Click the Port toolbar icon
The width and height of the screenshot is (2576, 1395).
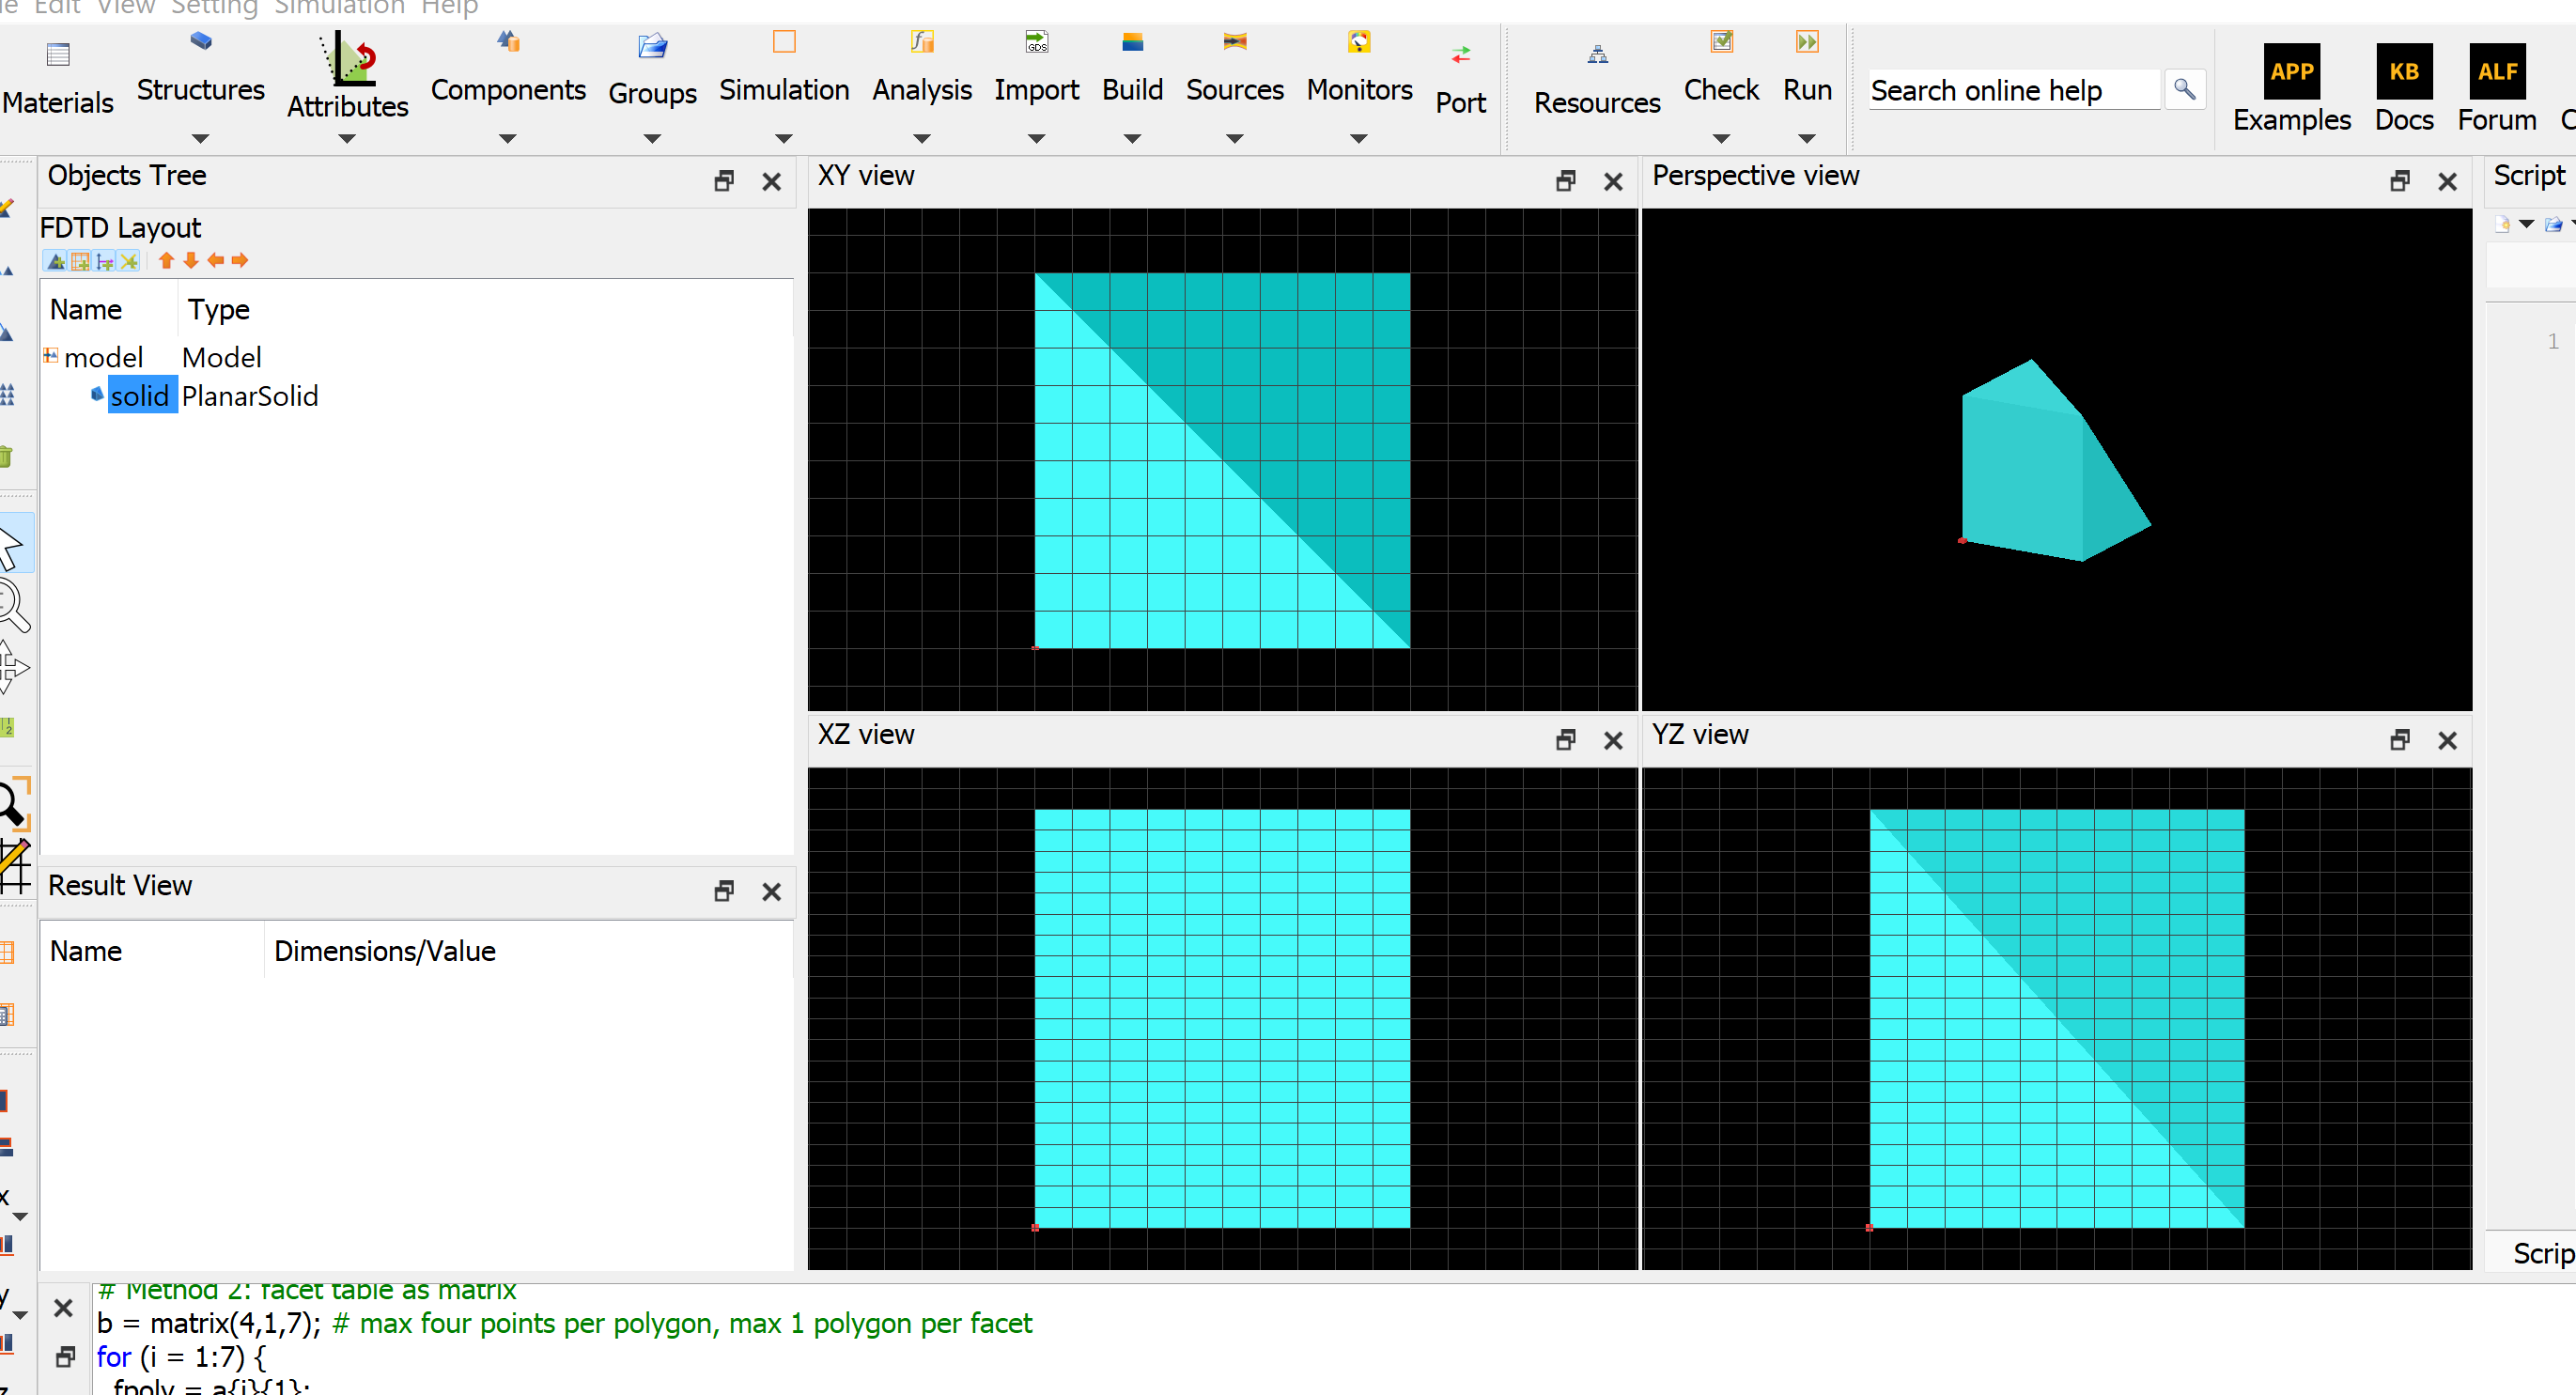(1461, 54)
